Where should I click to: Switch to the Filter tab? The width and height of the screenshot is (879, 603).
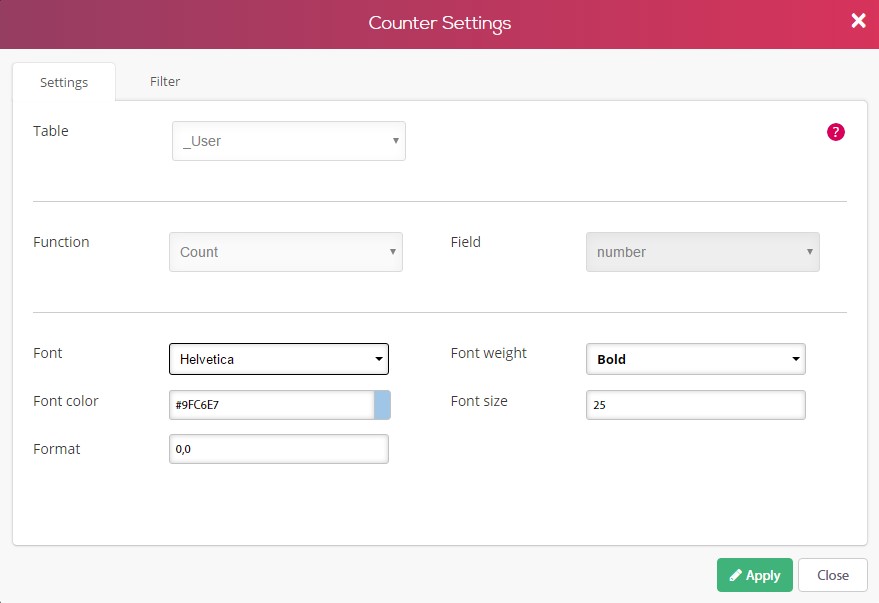pos(164,81)
